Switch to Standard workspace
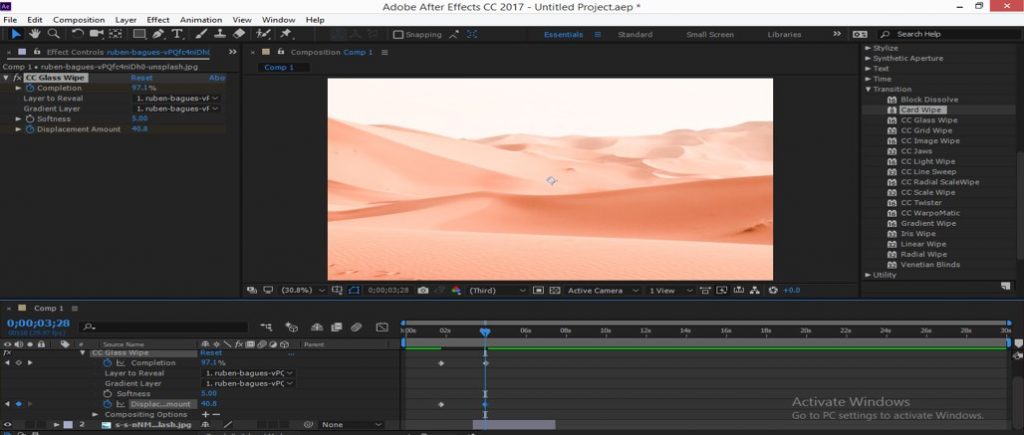 coord(635,35)
